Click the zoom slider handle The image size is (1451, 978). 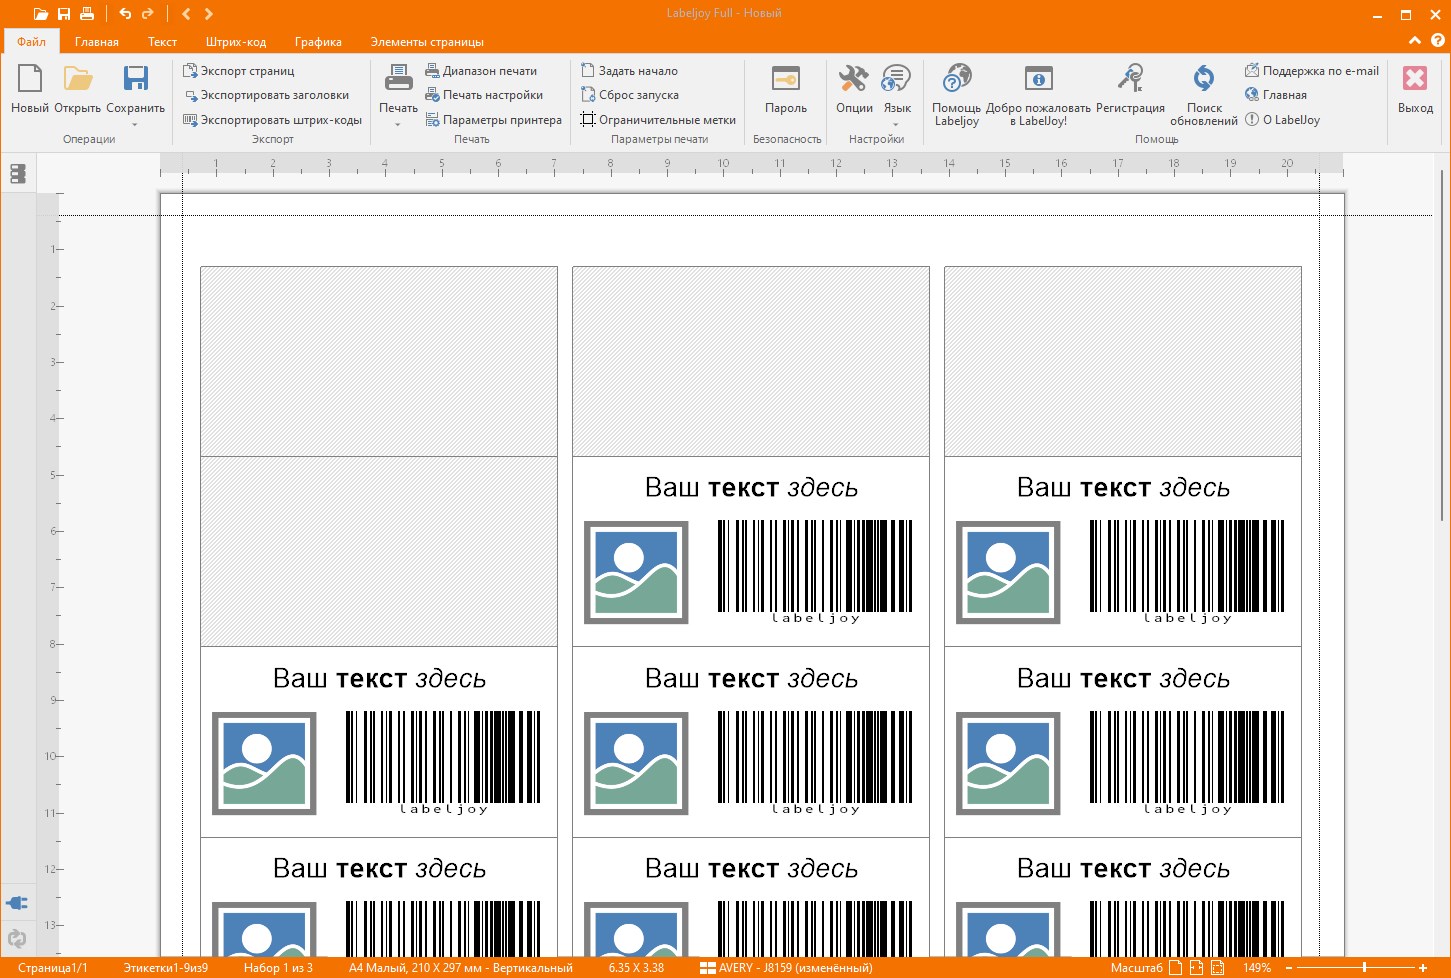coord(1364,968)
